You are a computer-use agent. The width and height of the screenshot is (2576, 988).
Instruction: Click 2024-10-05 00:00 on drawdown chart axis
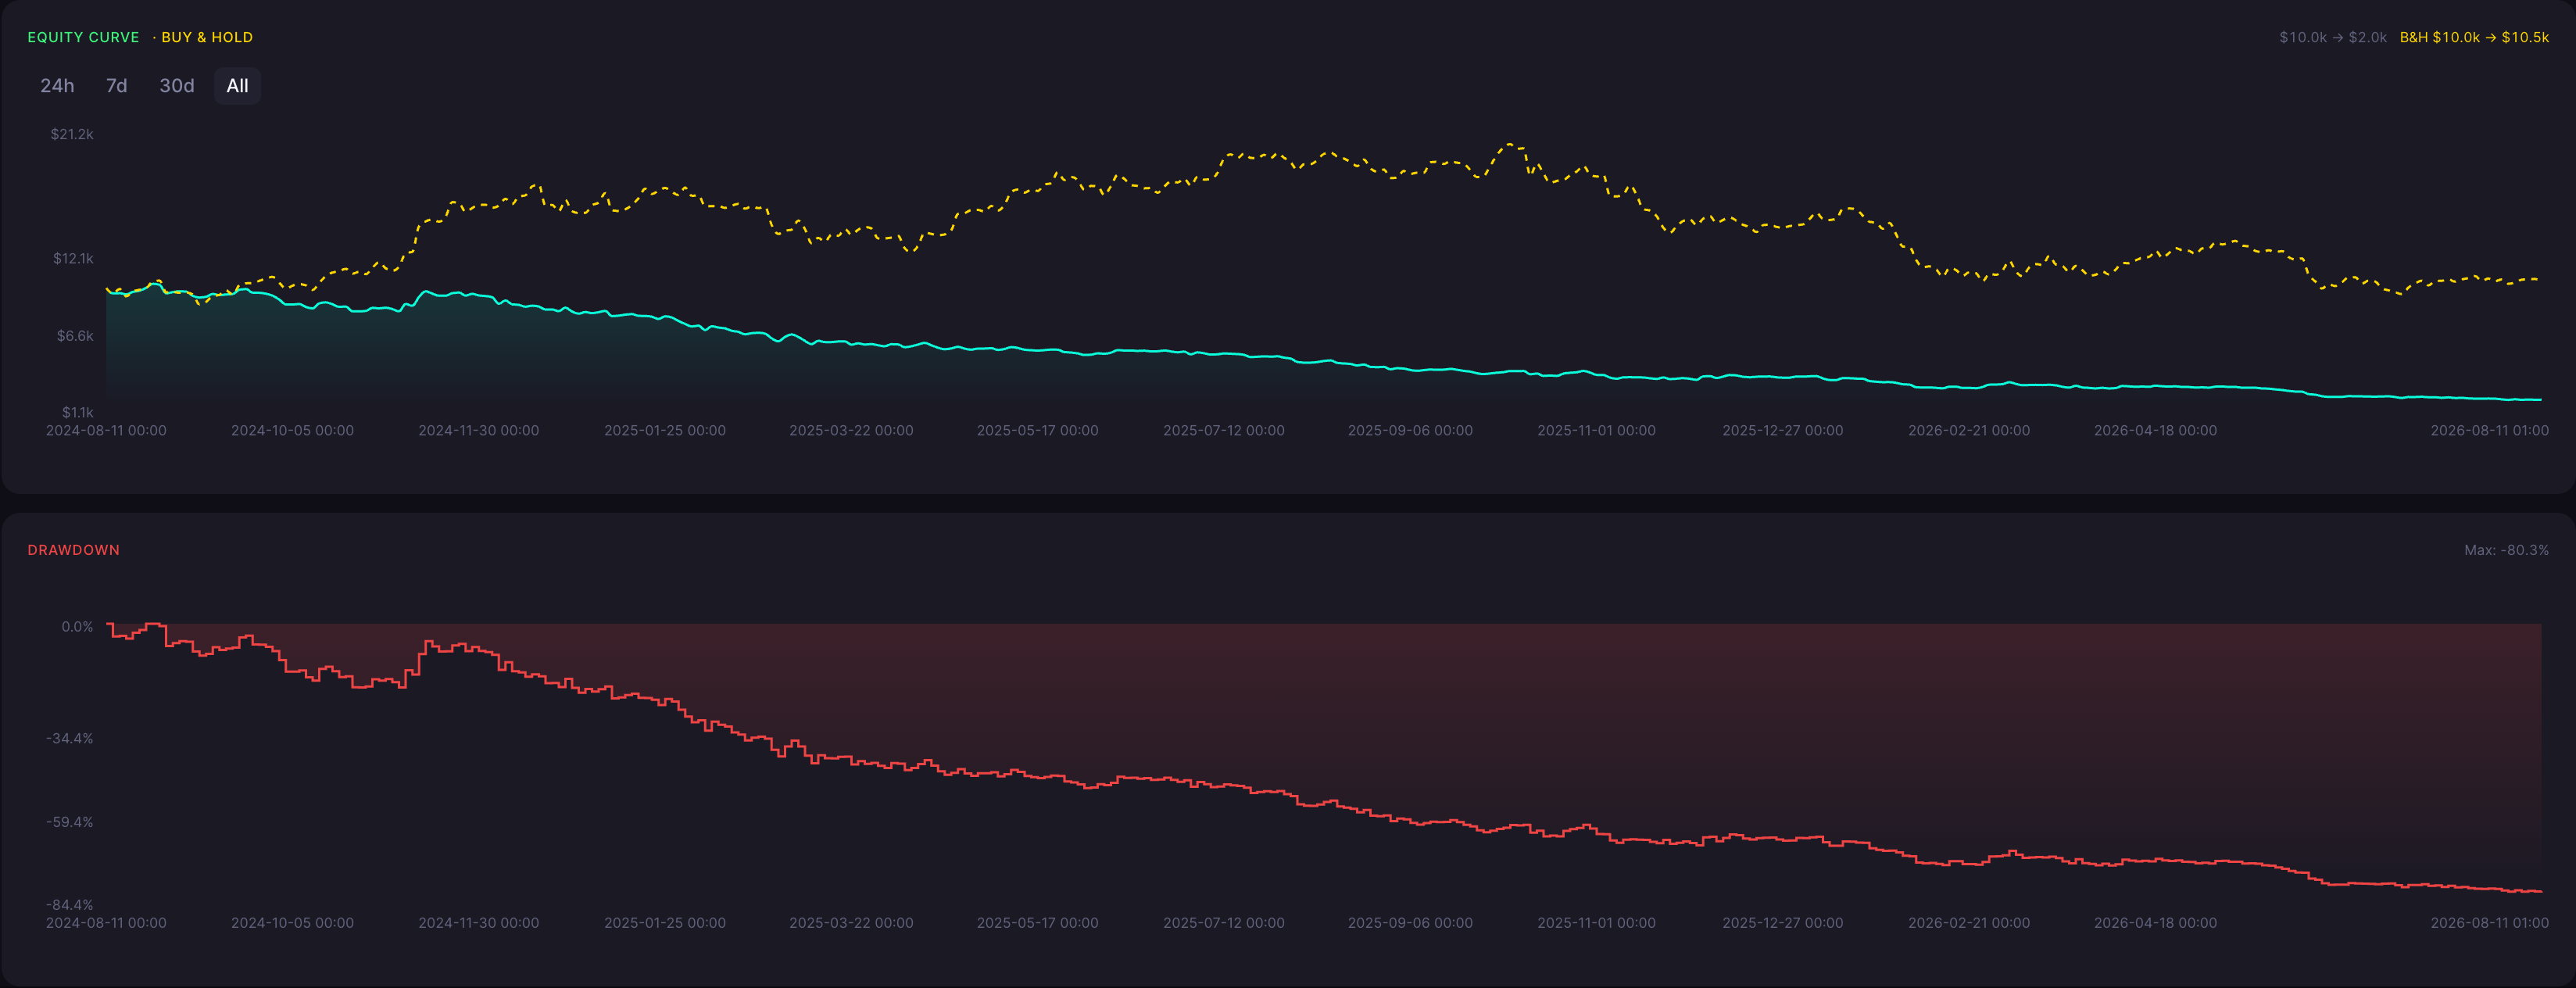coord(292,923)
